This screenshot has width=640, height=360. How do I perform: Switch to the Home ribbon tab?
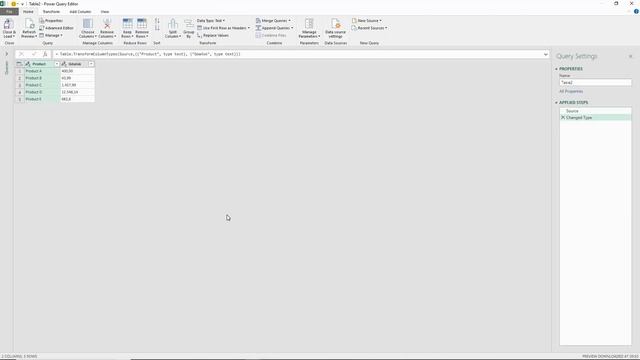coord(28,12)
